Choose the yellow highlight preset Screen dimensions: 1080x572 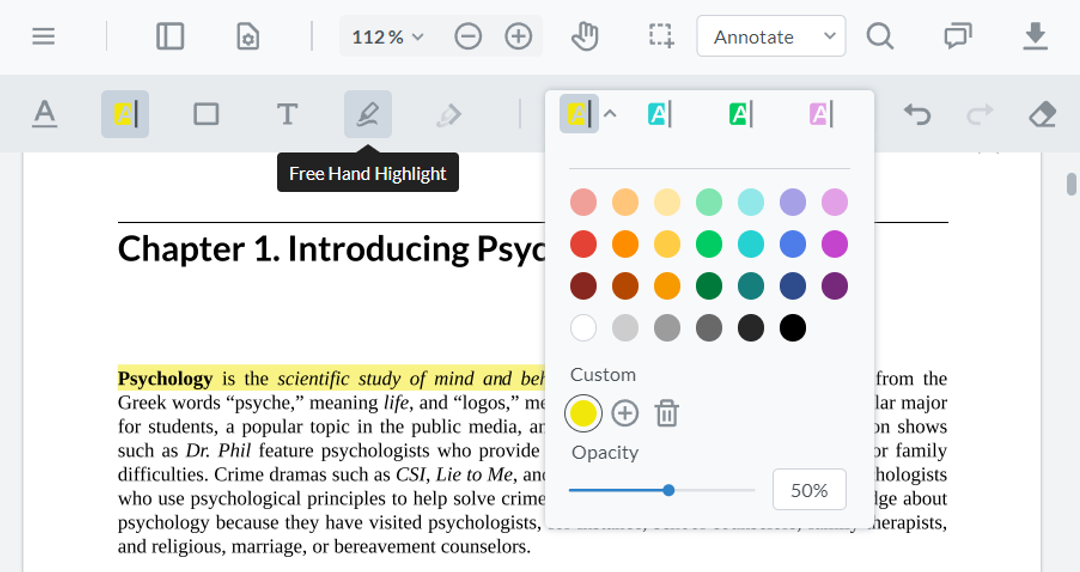click(x=579, y=114)
